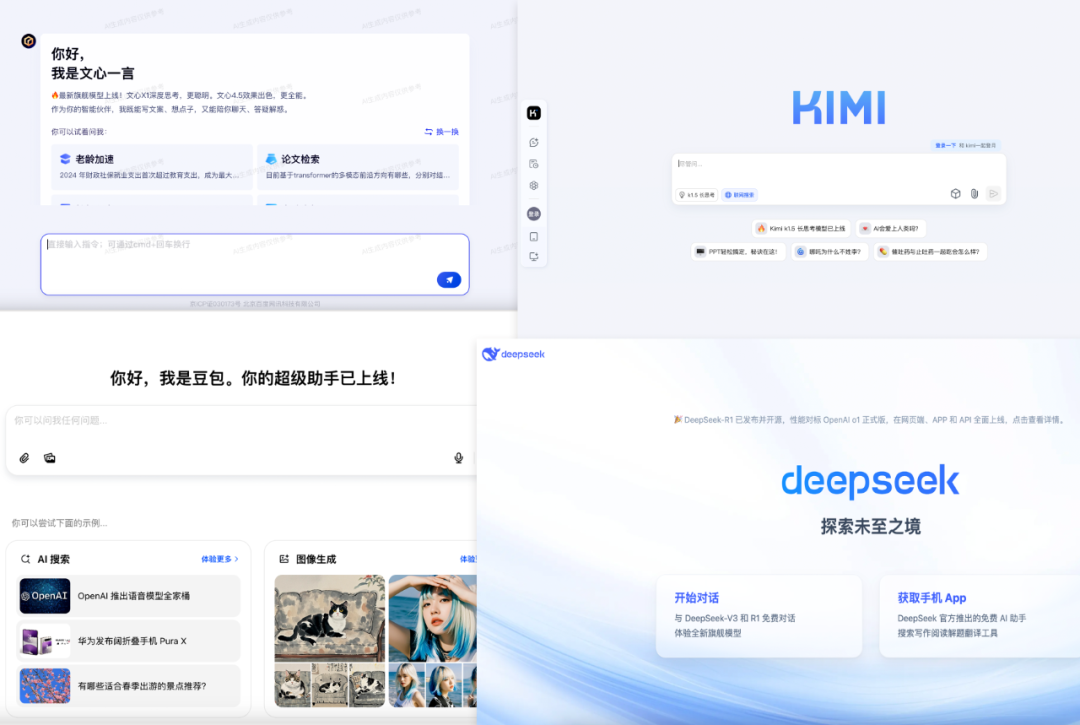
Task: Open 'OpenAI 推出语音模型全家桶' item
Action: pos(129,596)
